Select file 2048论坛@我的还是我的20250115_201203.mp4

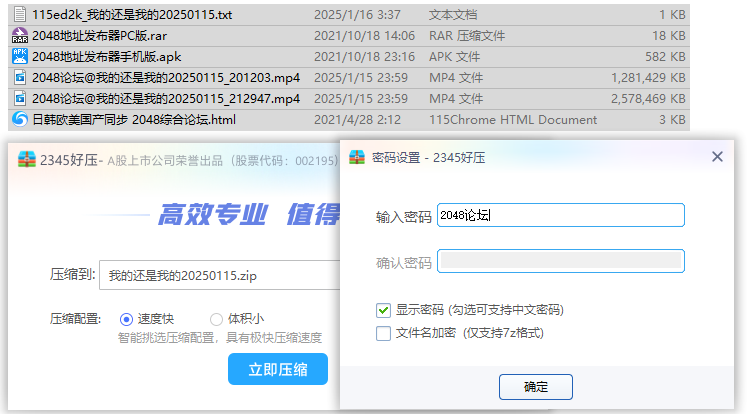click(349, 77)
